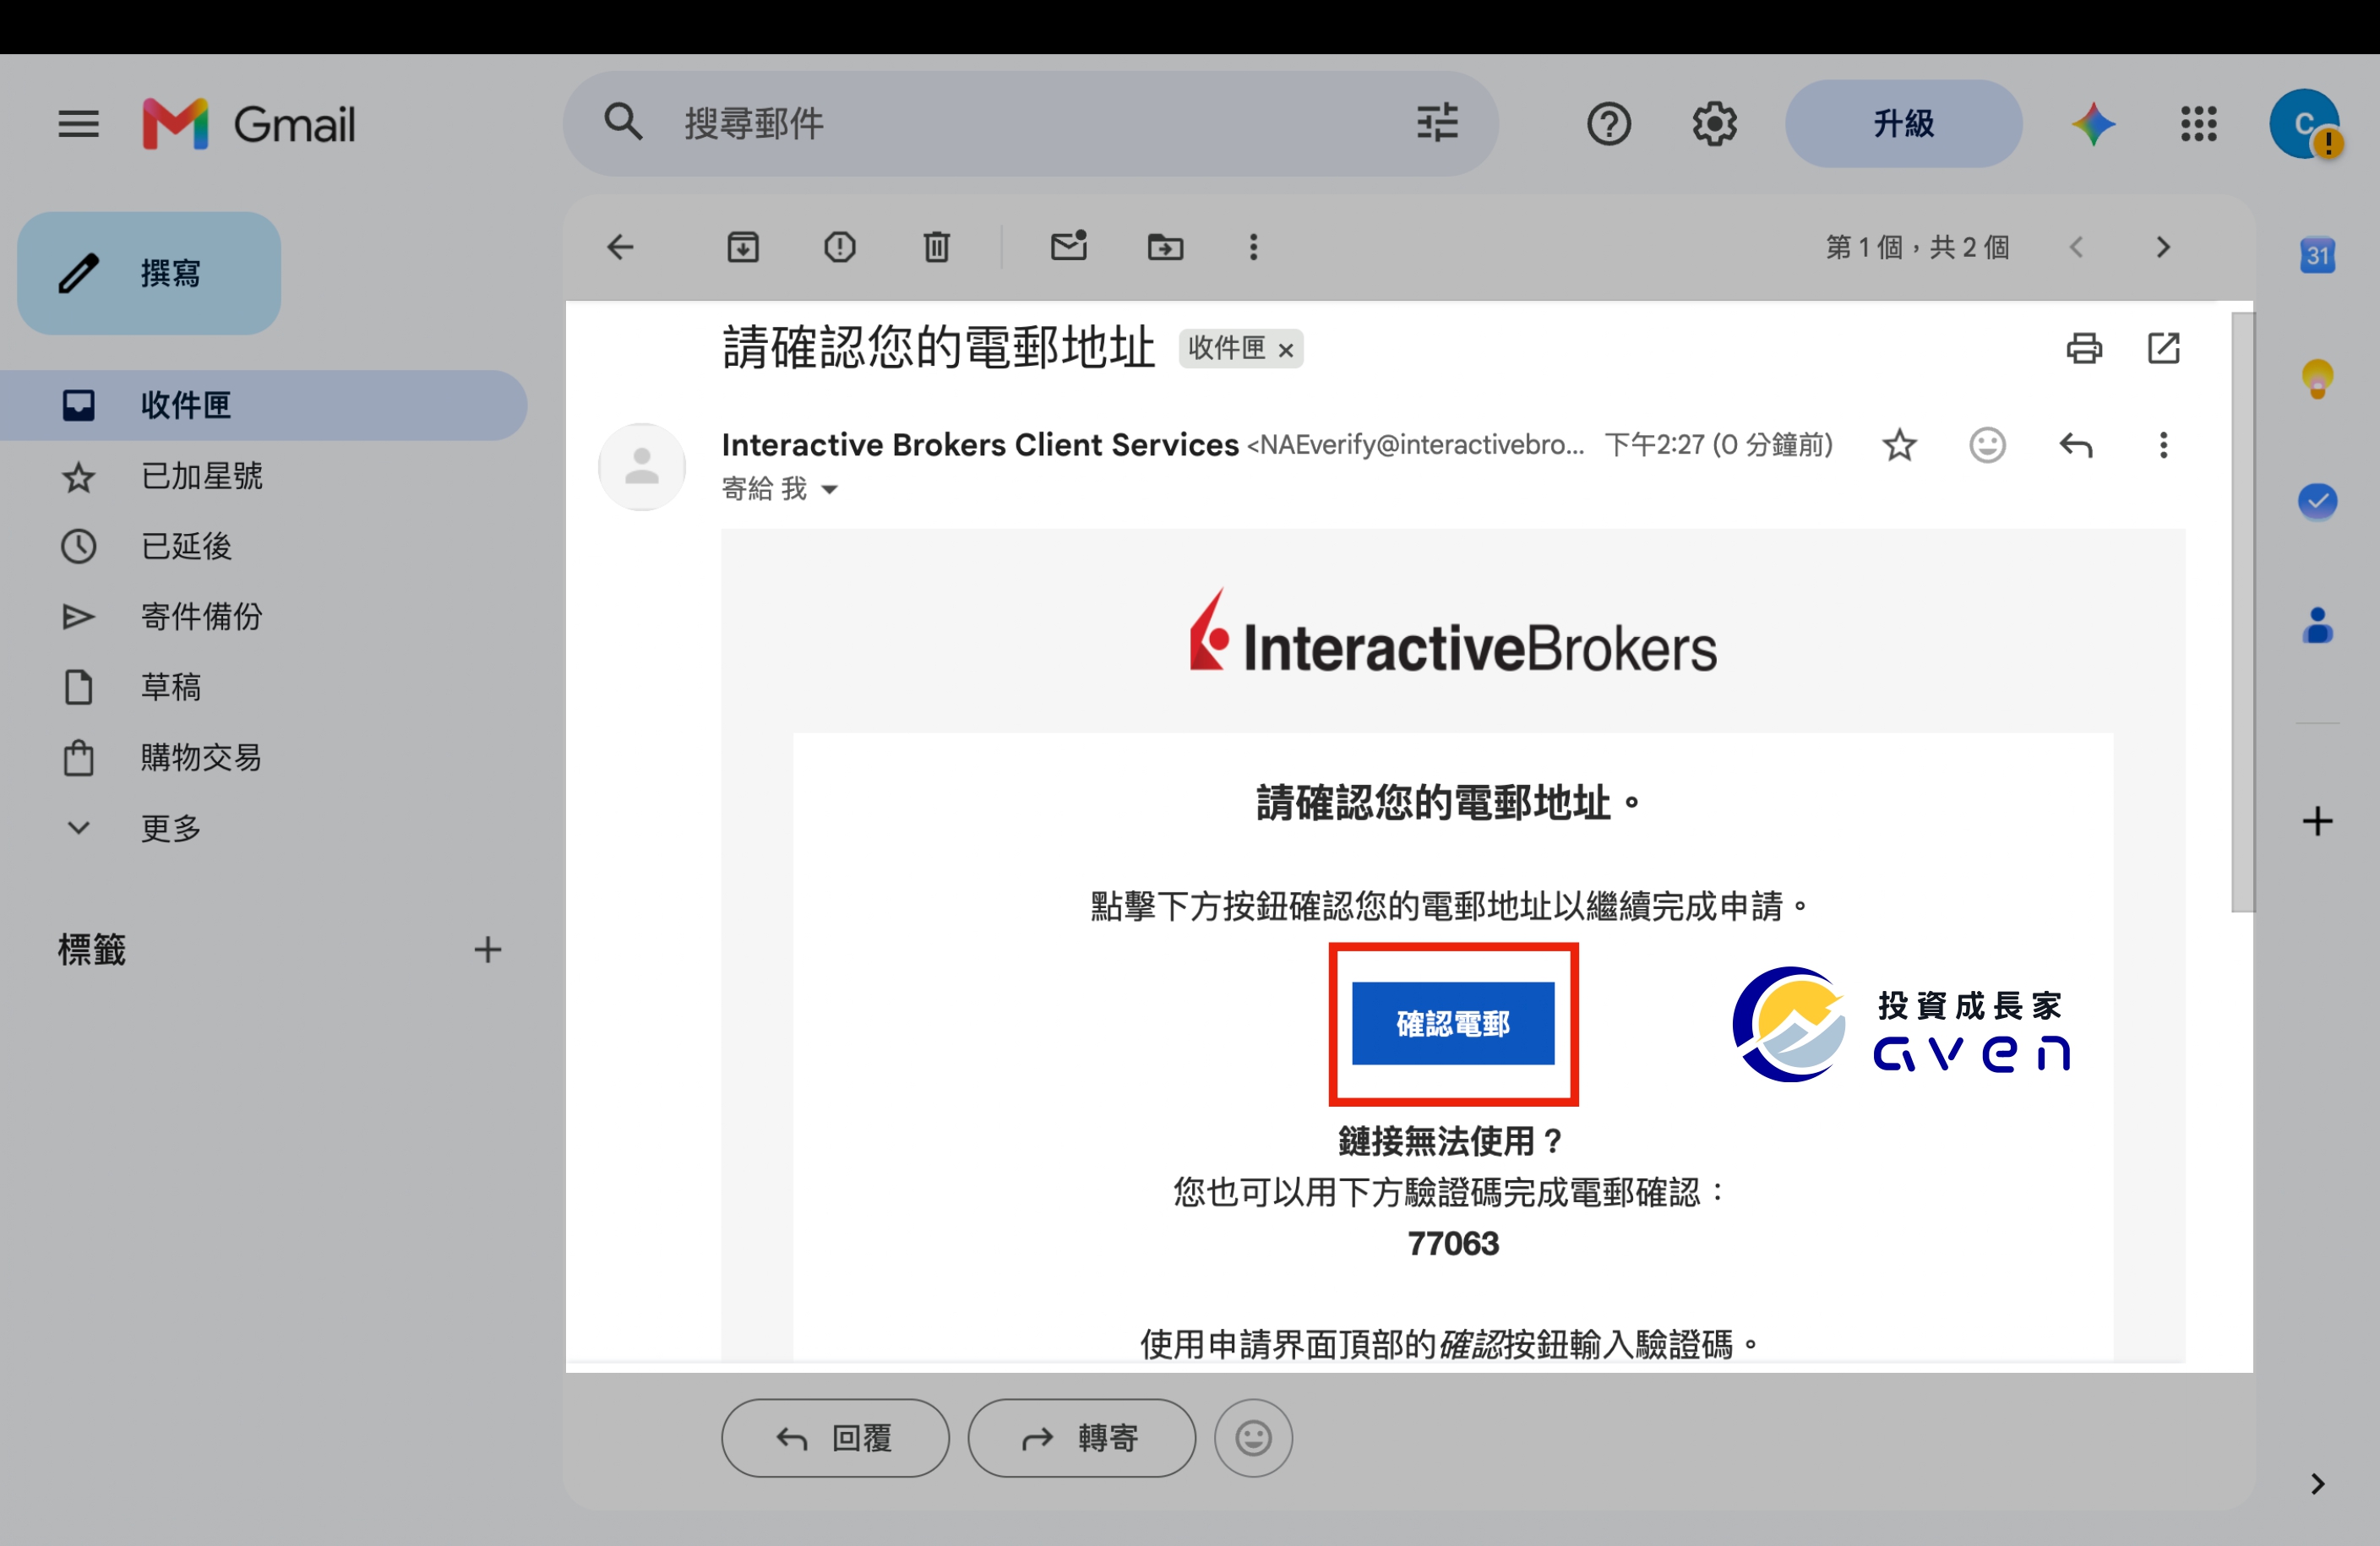Report this email as spam
Screen dimensions: 2380x1546
point(840,247)
